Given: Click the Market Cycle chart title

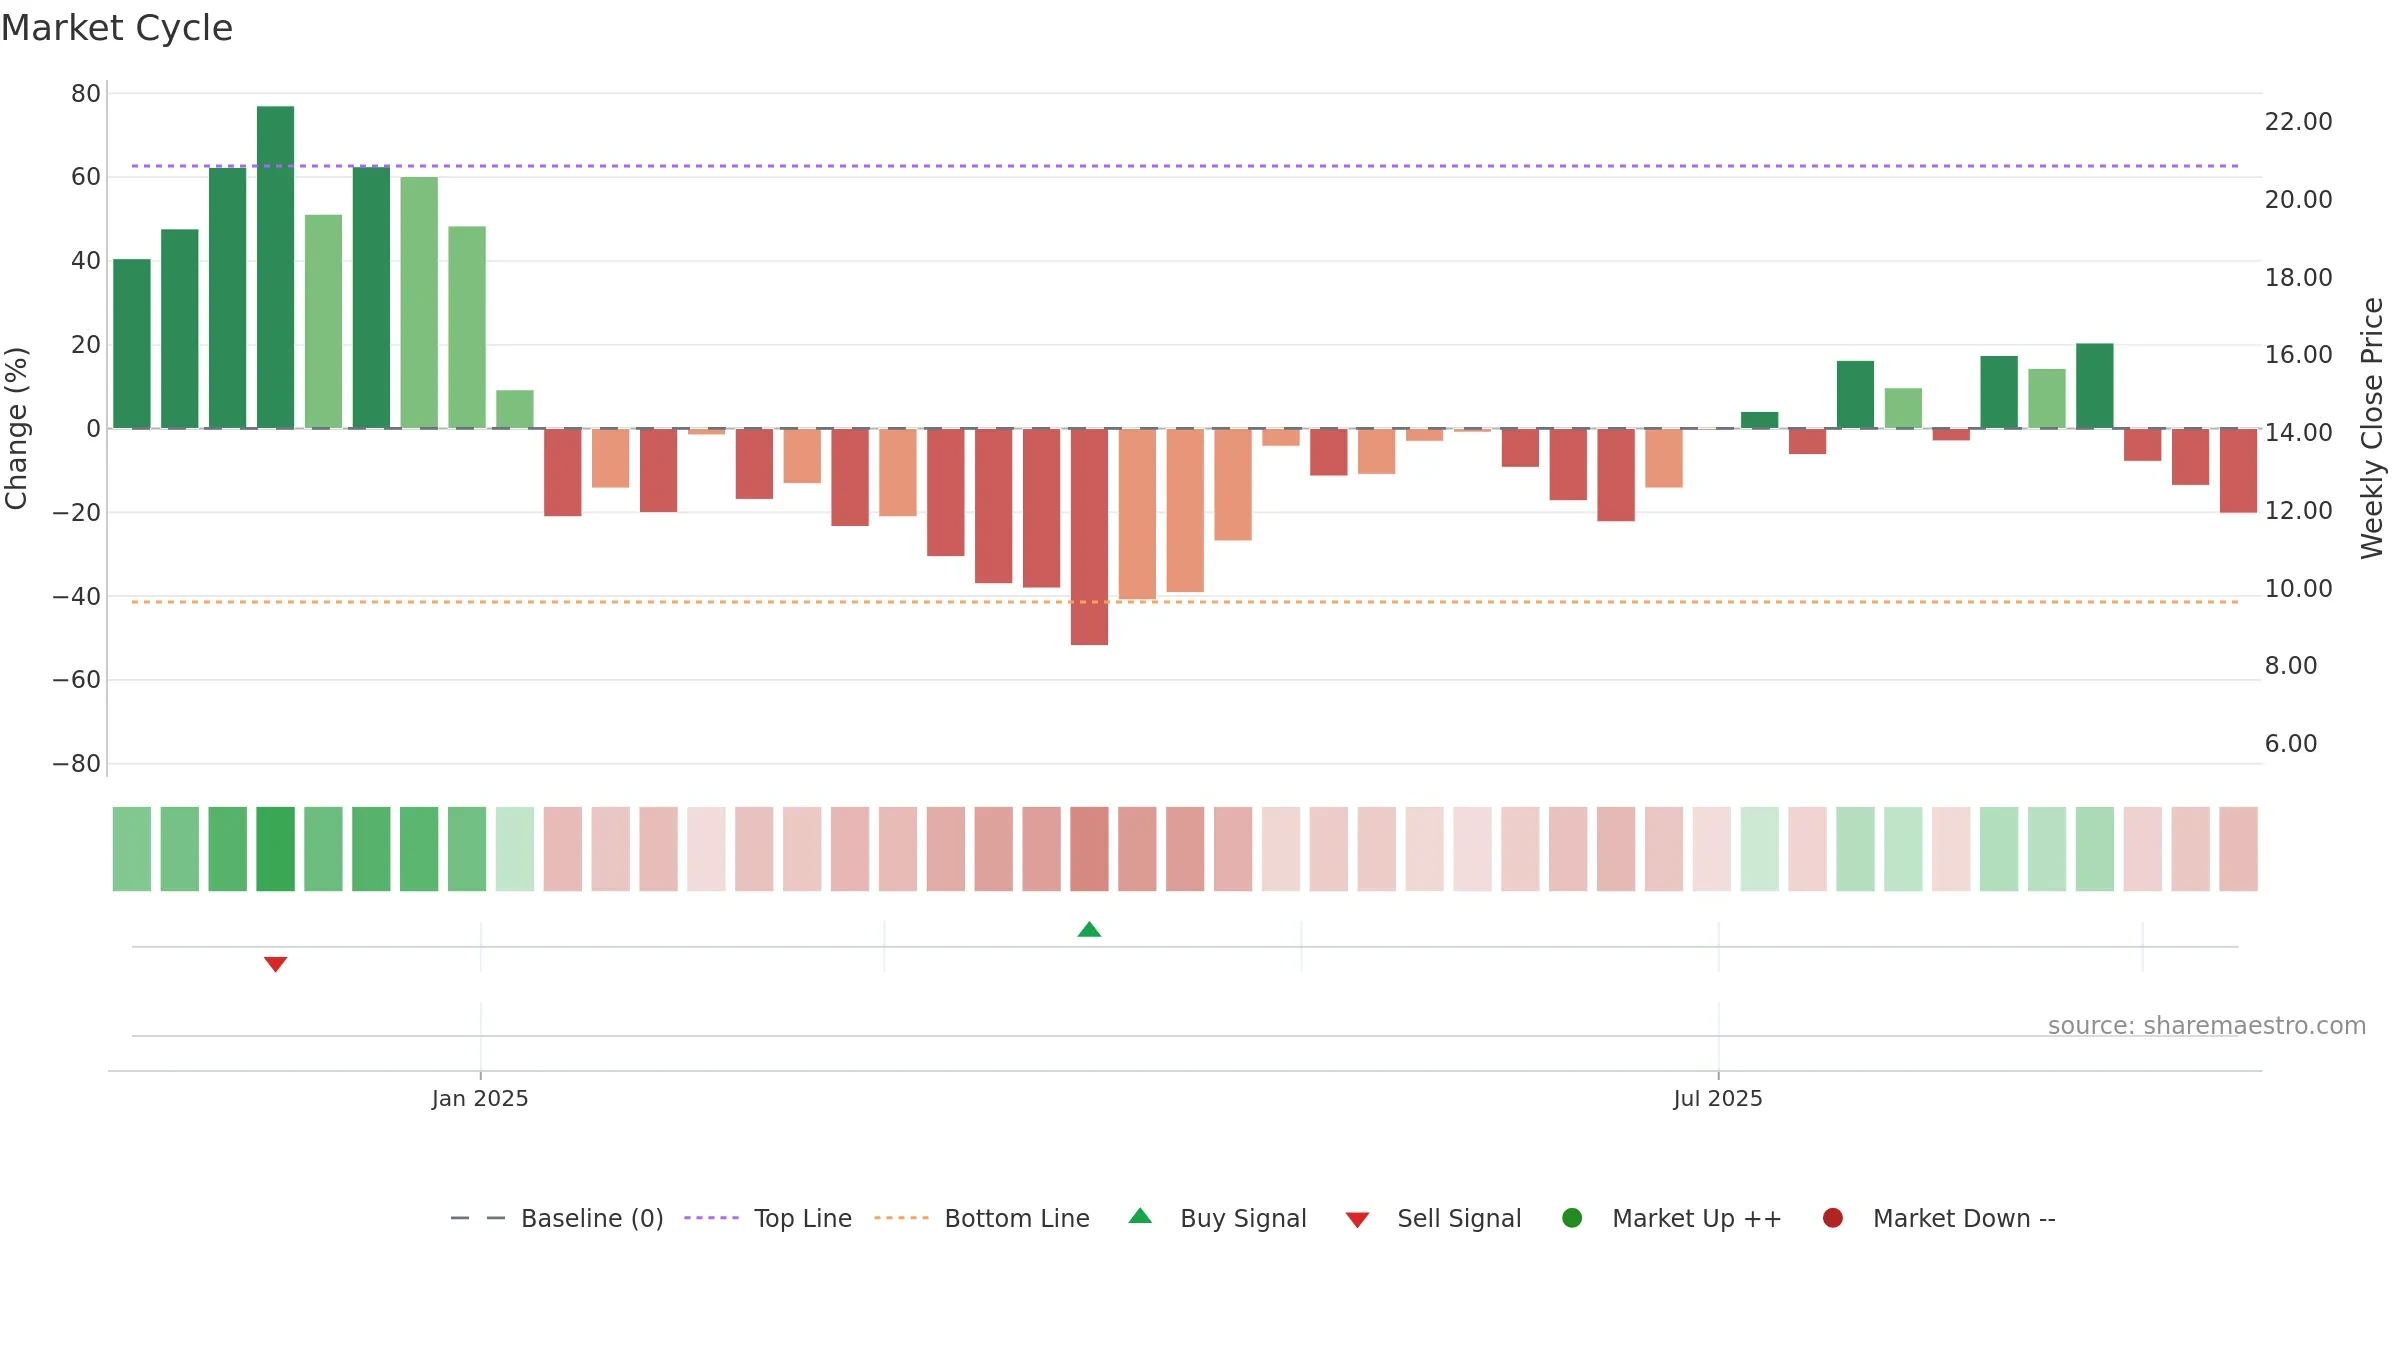Looking at the screenshot, I should [117, 28].
